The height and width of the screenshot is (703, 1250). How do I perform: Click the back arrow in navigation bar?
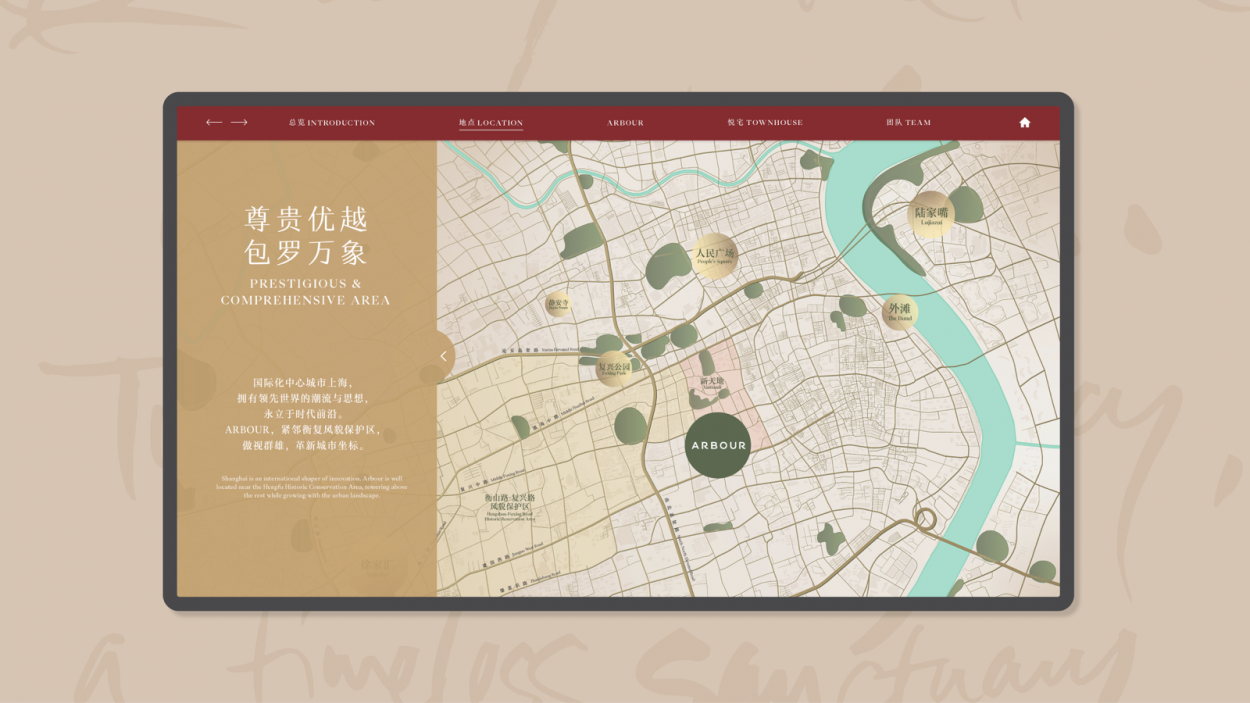213,122
